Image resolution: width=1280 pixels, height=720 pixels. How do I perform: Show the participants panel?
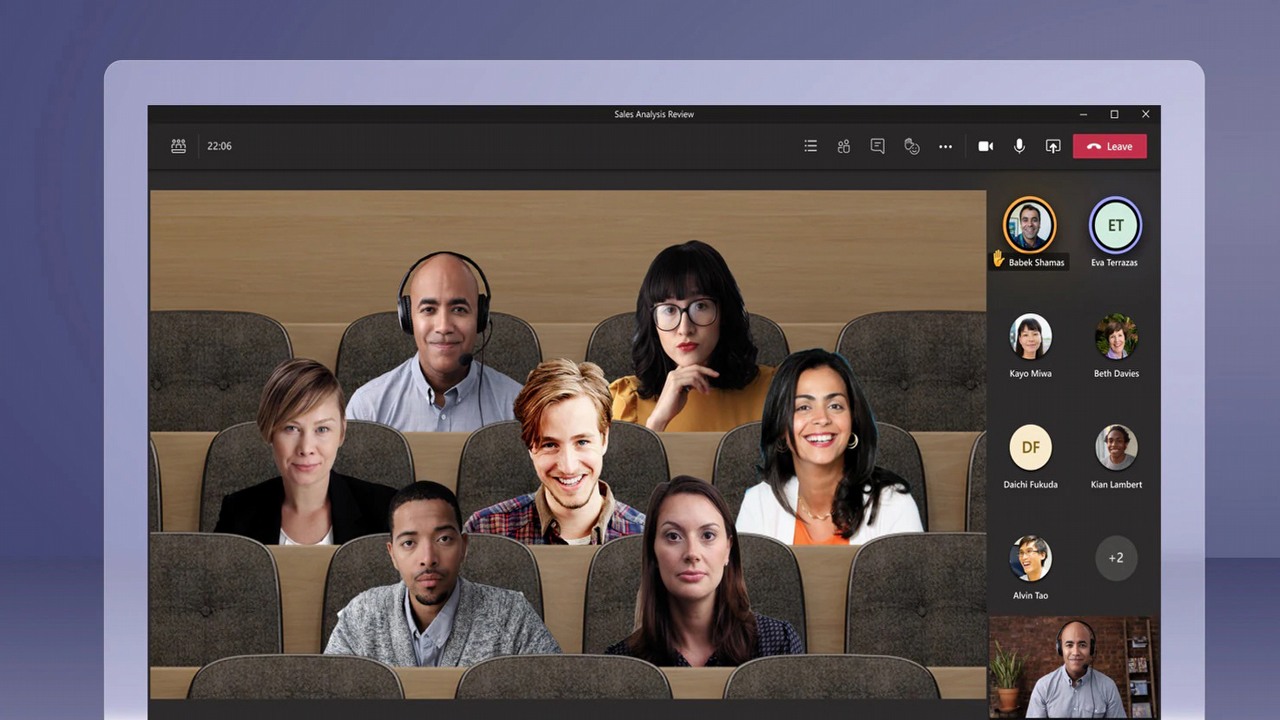[844, 146]
